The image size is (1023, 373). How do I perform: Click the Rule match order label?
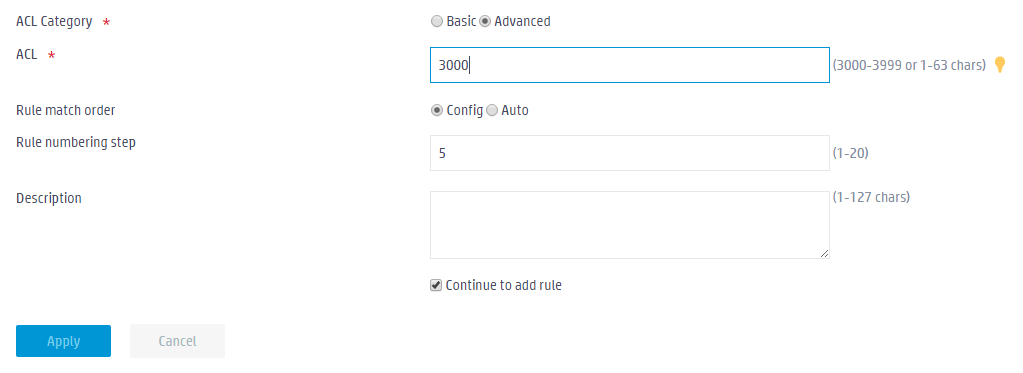coord(66,110)
